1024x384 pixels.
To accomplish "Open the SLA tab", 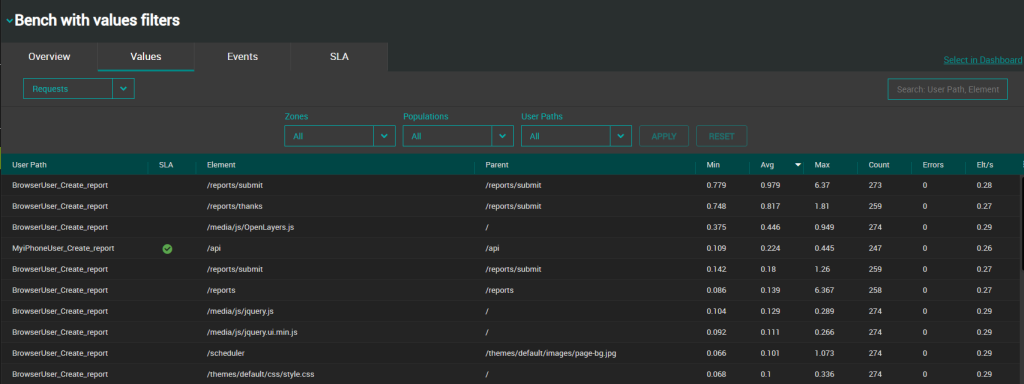I will (339, 57).
